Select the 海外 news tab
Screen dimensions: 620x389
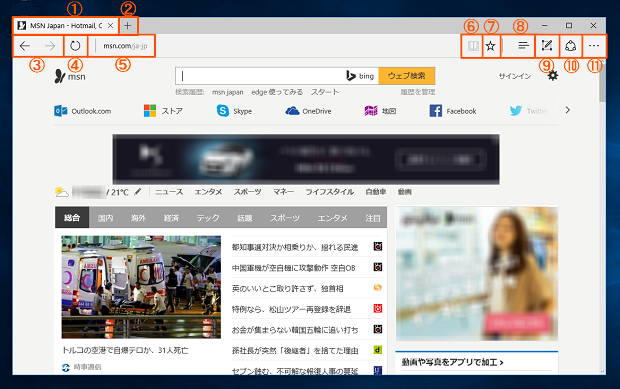pyautogui.click(x=138, y=218)
